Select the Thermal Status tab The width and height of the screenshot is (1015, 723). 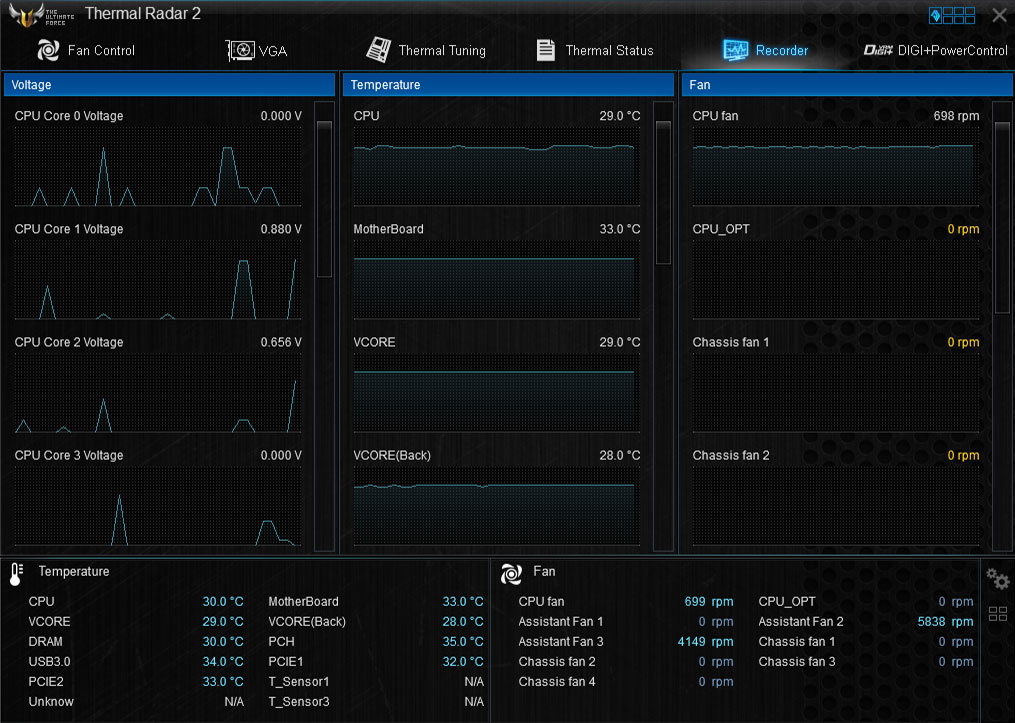pos(595,50)
